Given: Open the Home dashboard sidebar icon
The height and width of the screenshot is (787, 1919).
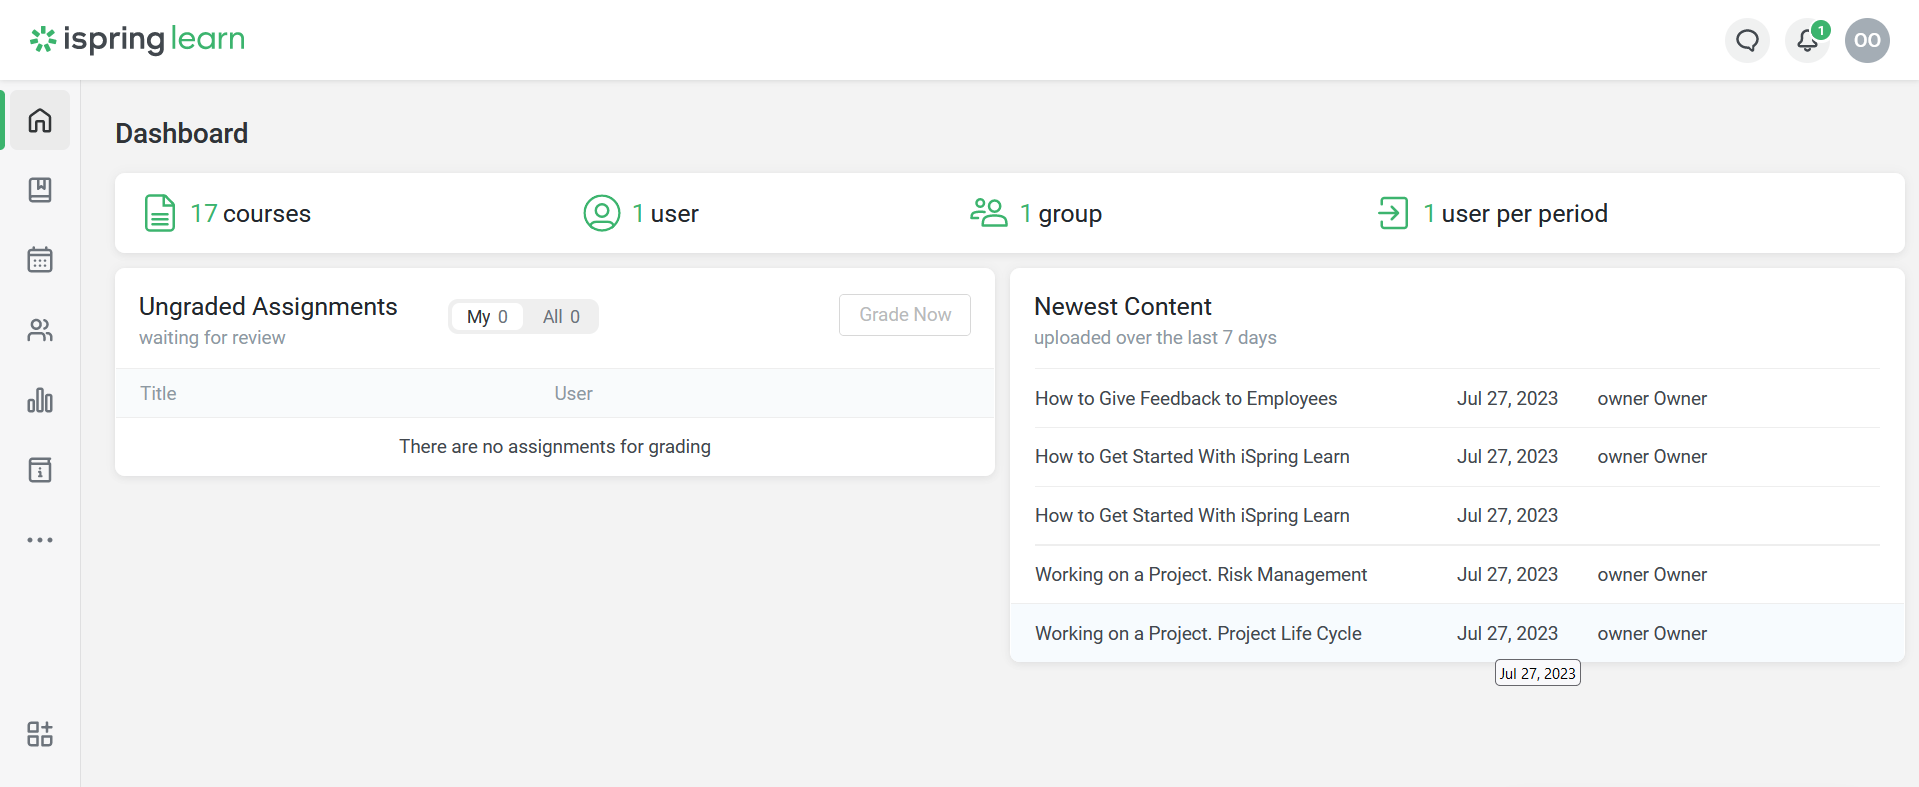Looking at the screenshot, I should click(x=40, y=121).
